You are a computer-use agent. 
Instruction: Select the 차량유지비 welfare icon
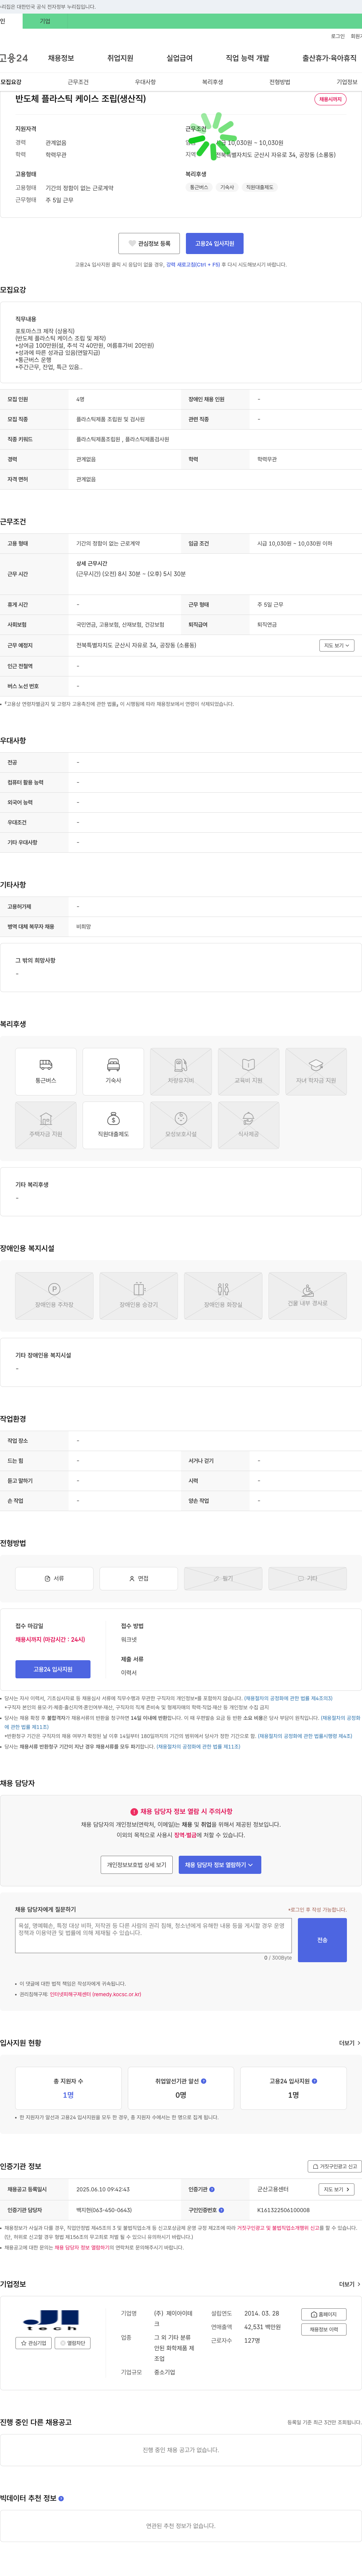(181, 1070)
